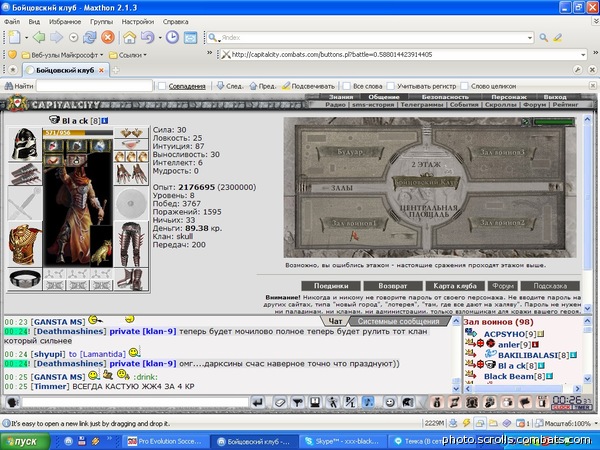Click the Возврат button
600x450 pixels.
(393, 286)
